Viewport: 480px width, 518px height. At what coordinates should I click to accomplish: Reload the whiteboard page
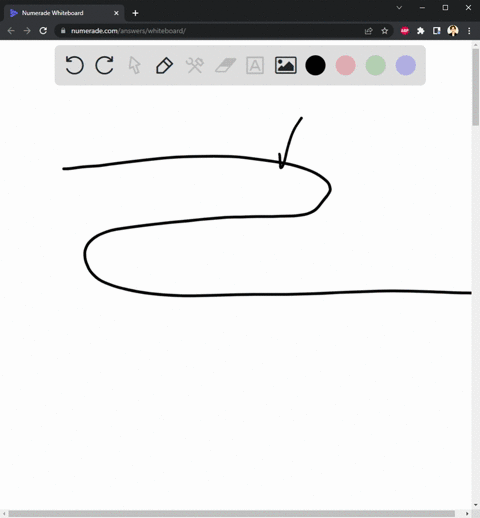[x=43, y=31]
